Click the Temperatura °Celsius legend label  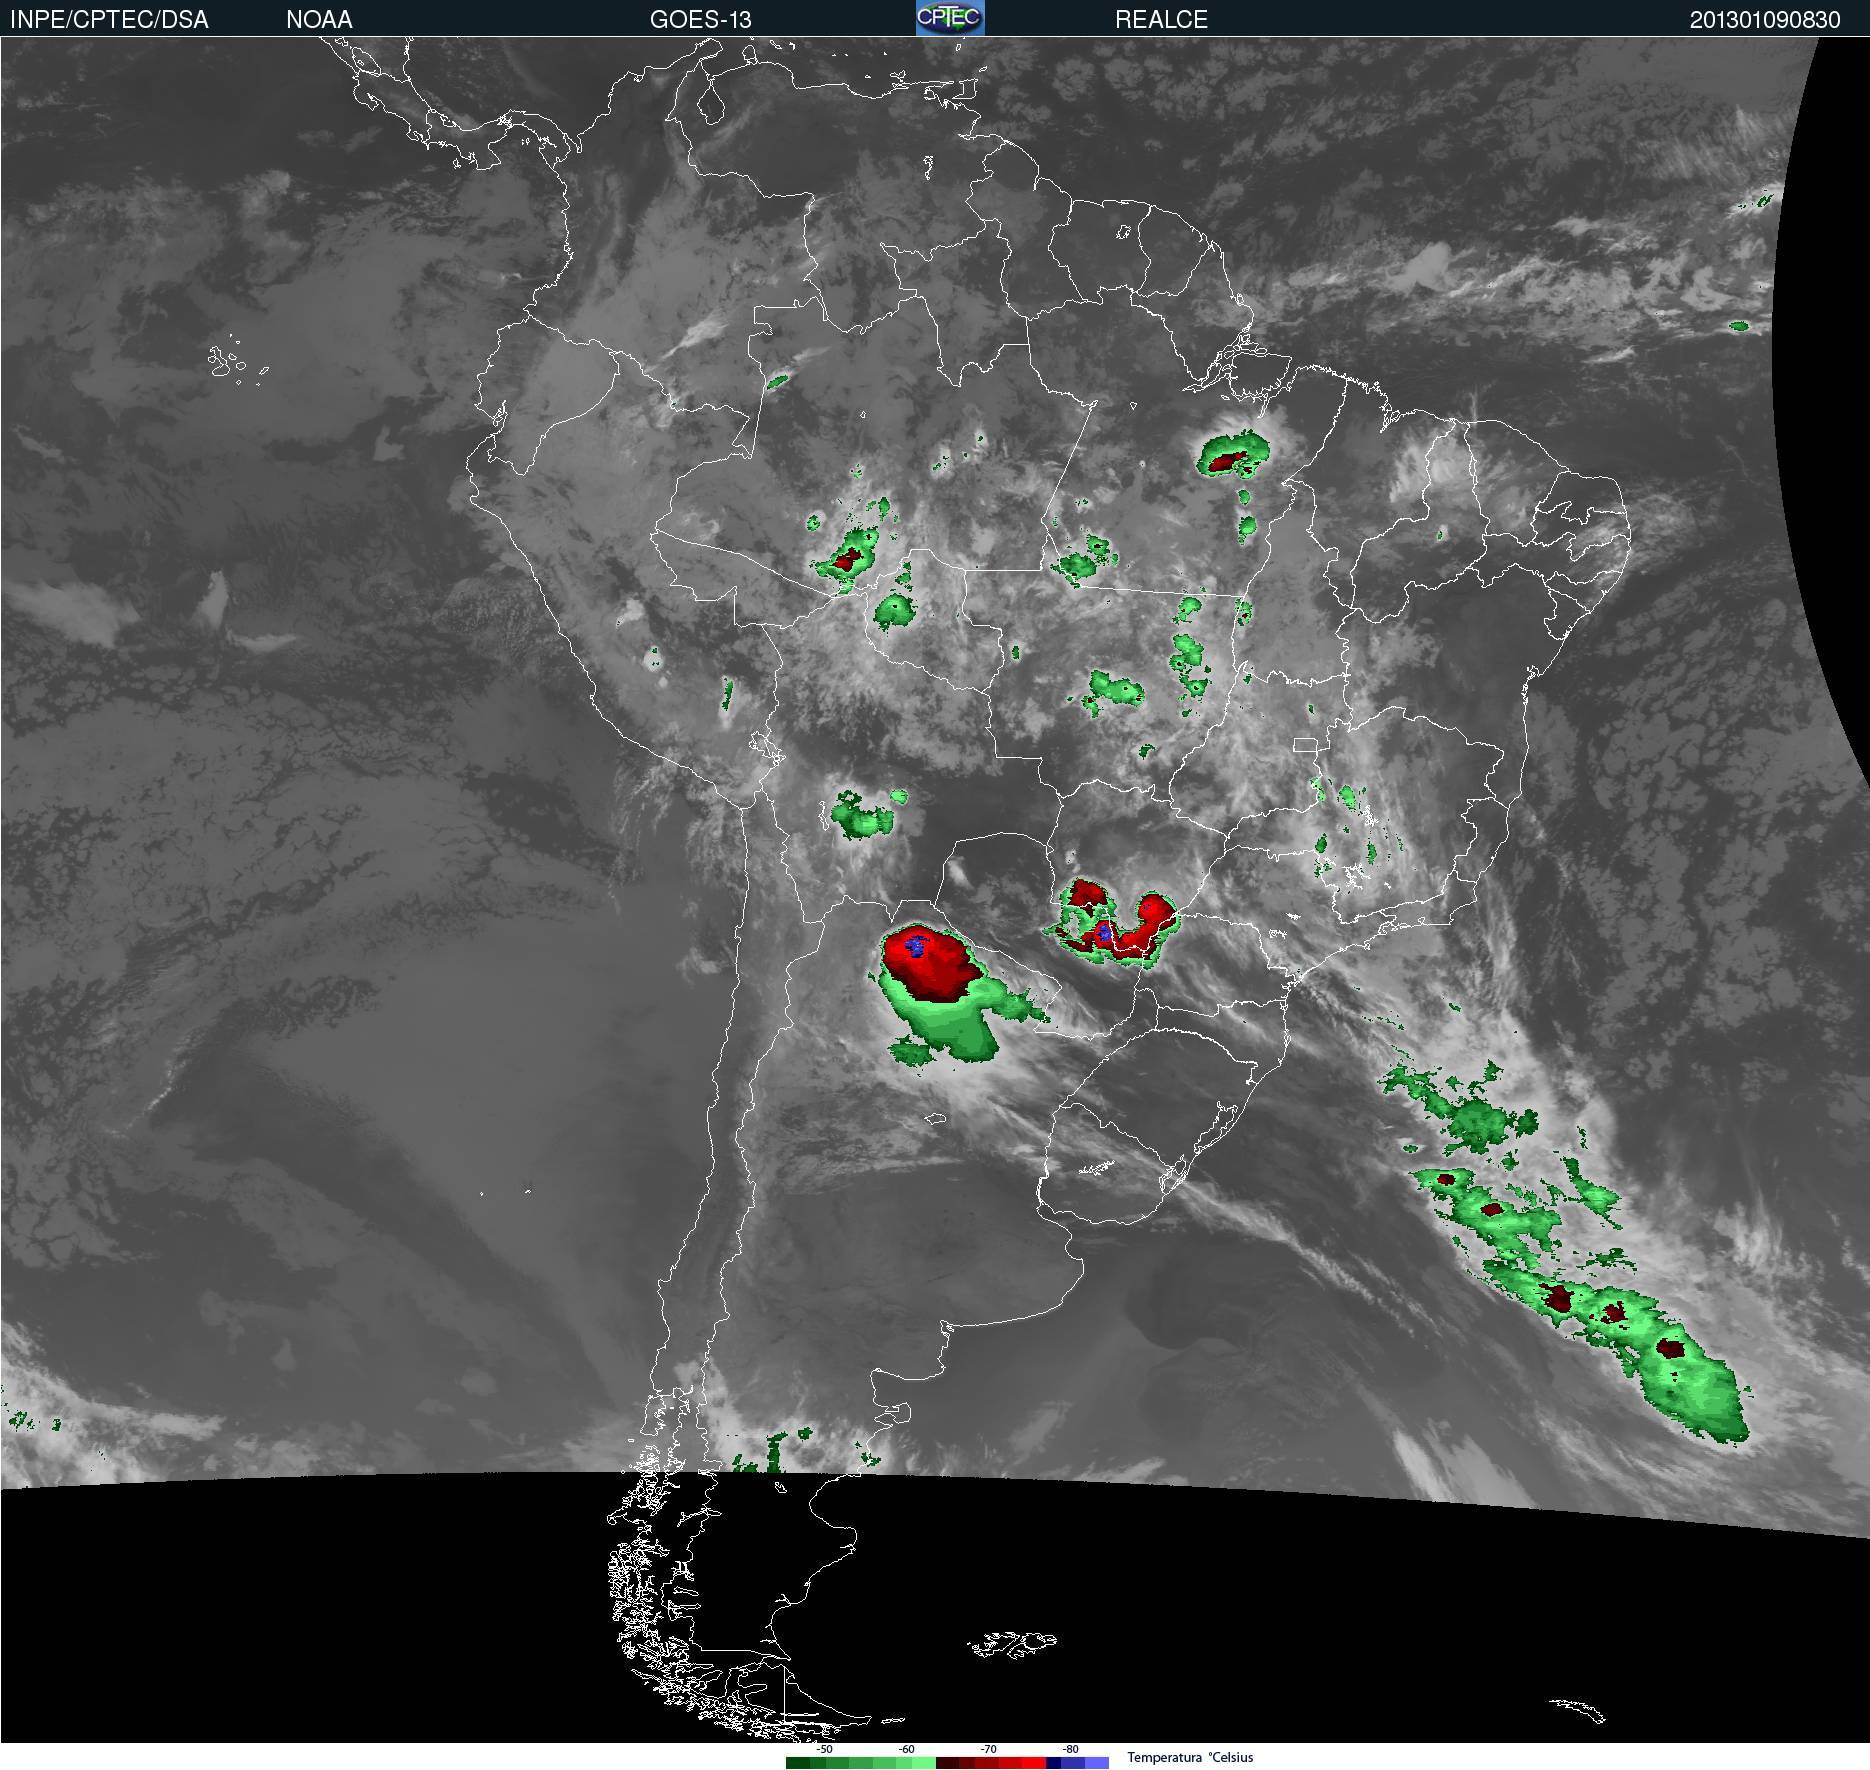pyautogui.click(x=1190, y=1757)
